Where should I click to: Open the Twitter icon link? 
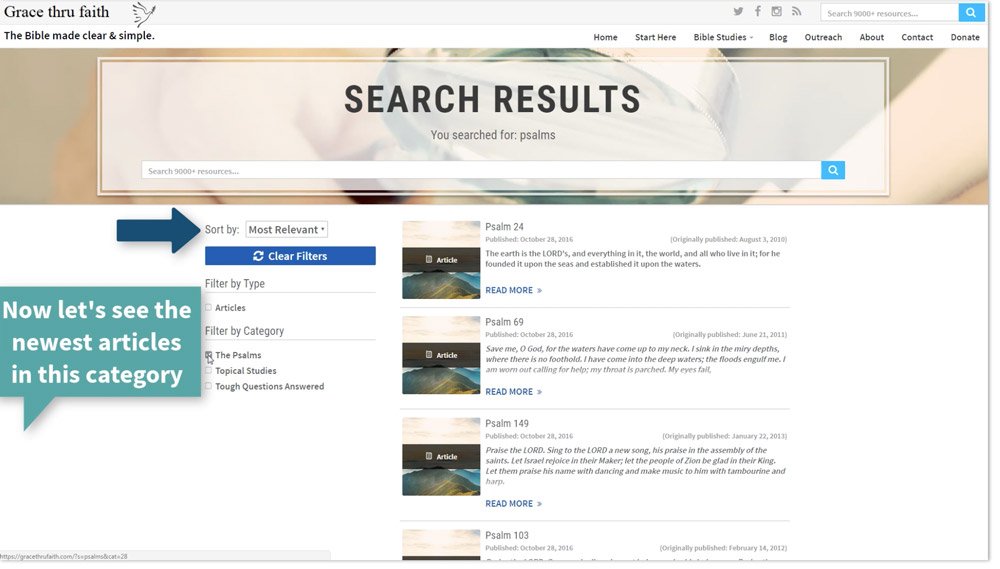pos(738,11)
